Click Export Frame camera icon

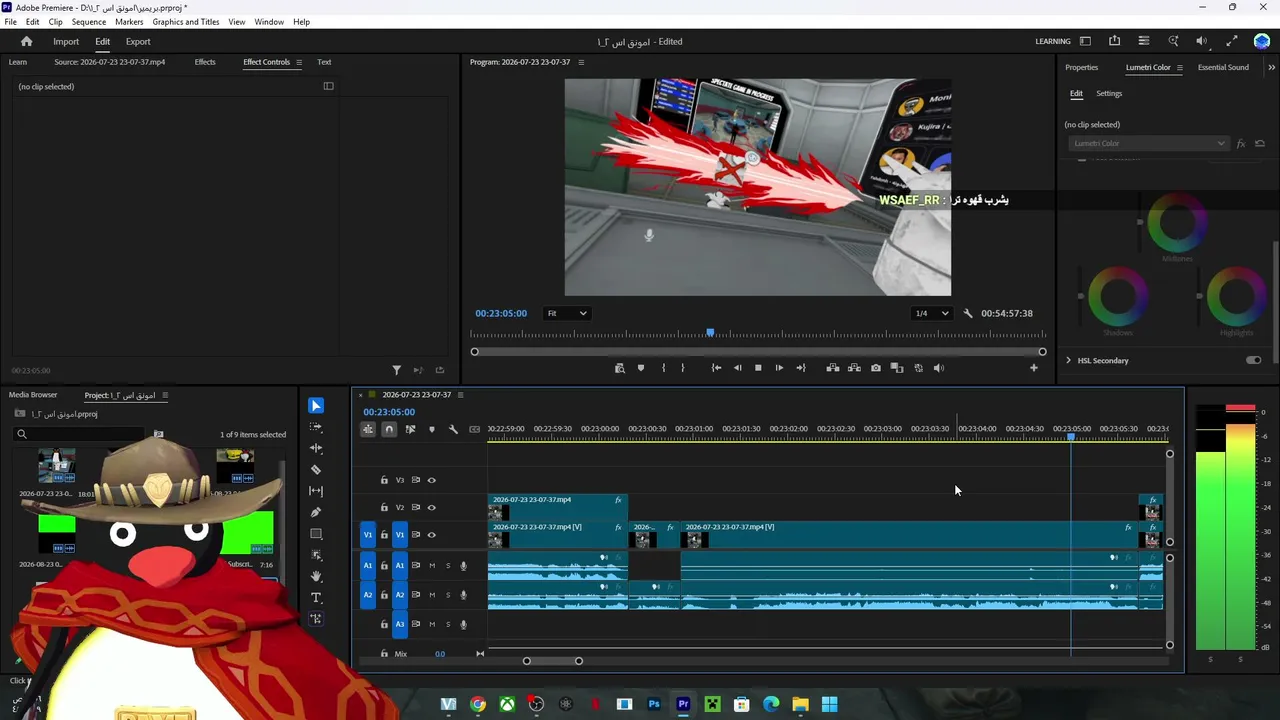(876, 368)
